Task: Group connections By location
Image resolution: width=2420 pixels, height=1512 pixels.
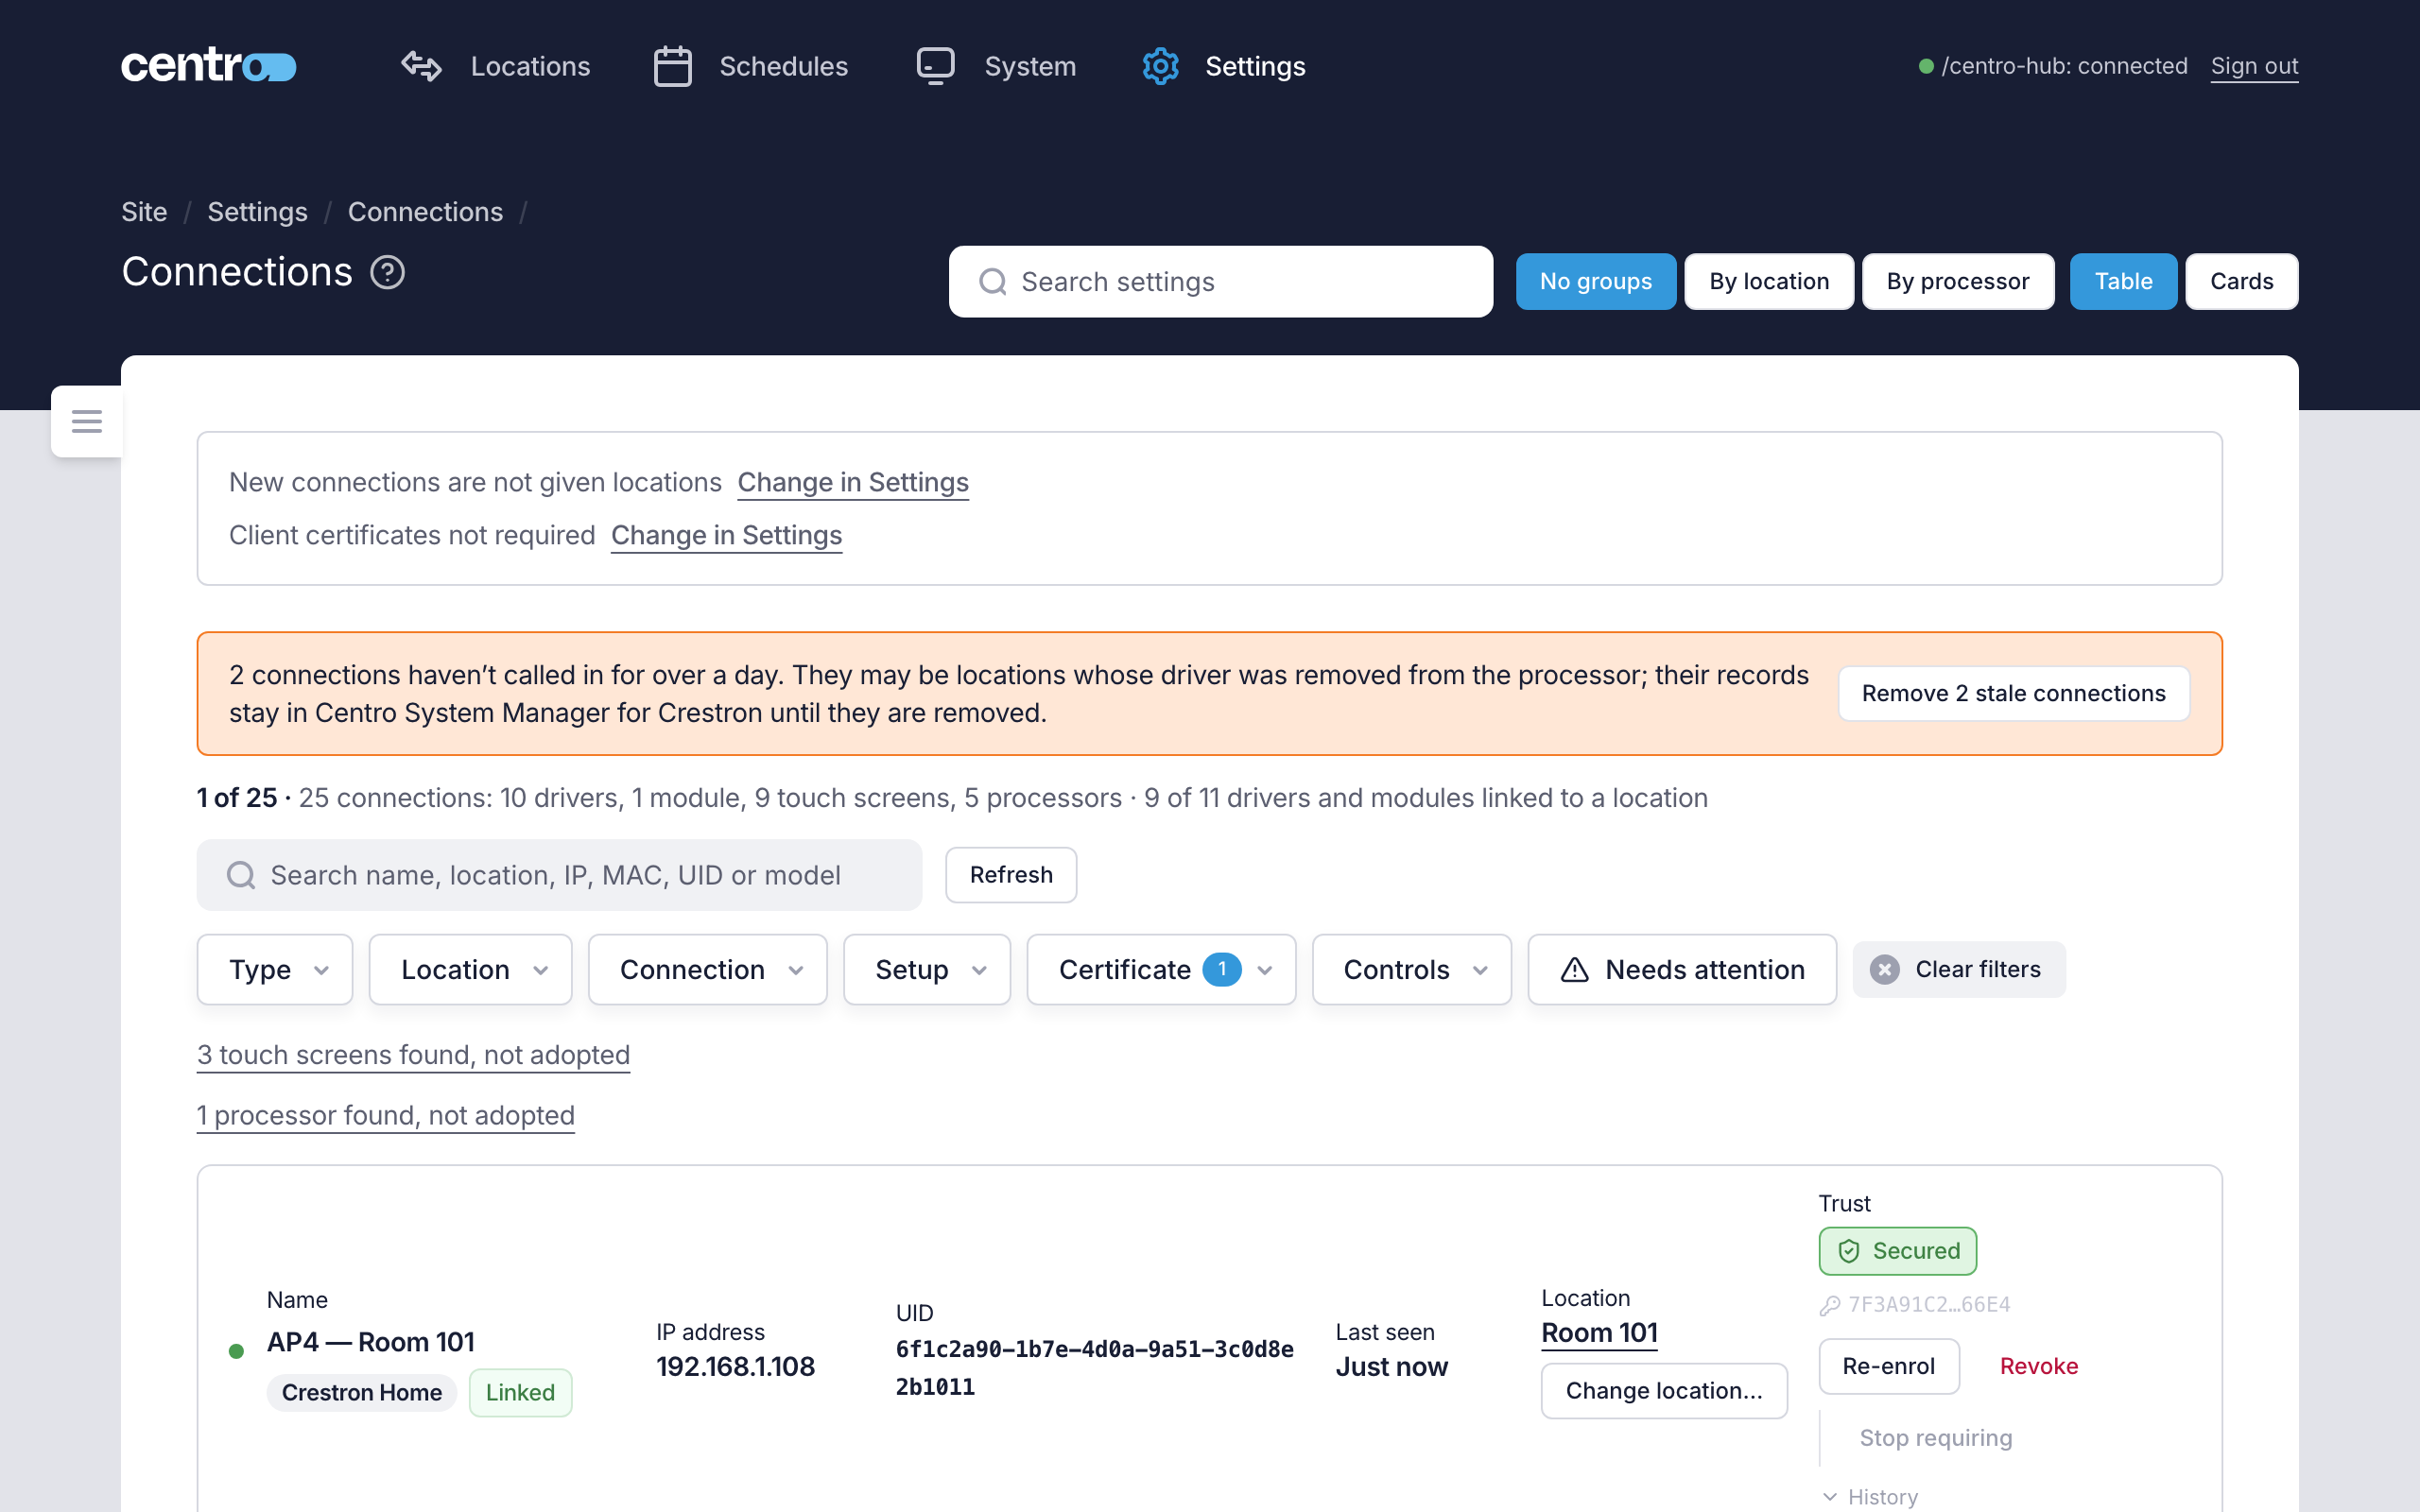Action: (x=1768, y=282)
